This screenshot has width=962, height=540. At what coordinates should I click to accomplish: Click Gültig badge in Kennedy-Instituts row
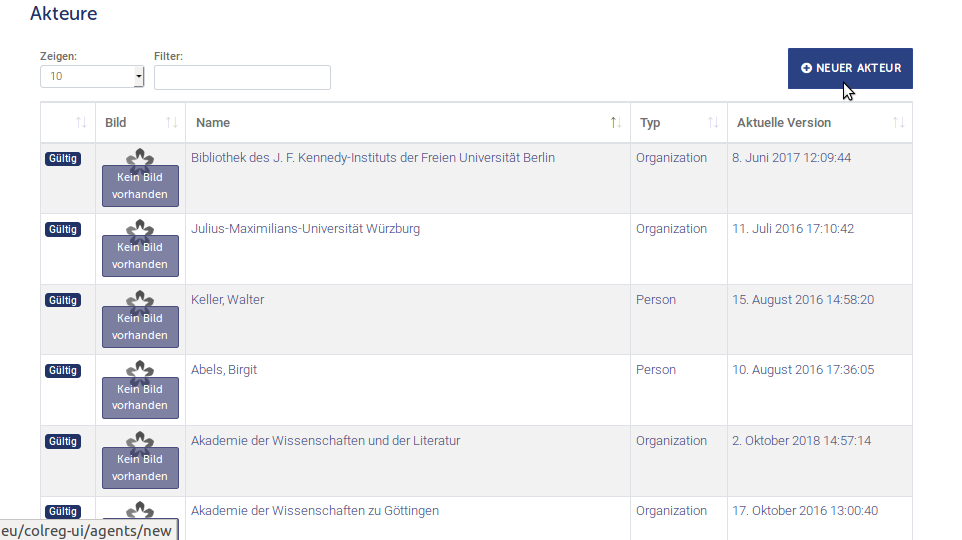[62, 159]
